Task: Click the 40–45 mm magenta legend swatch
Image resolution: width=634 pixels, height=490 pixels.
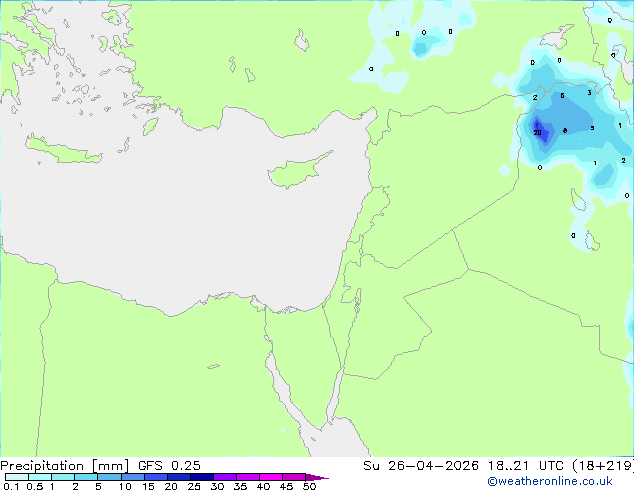Action: [x=271, y=477]
